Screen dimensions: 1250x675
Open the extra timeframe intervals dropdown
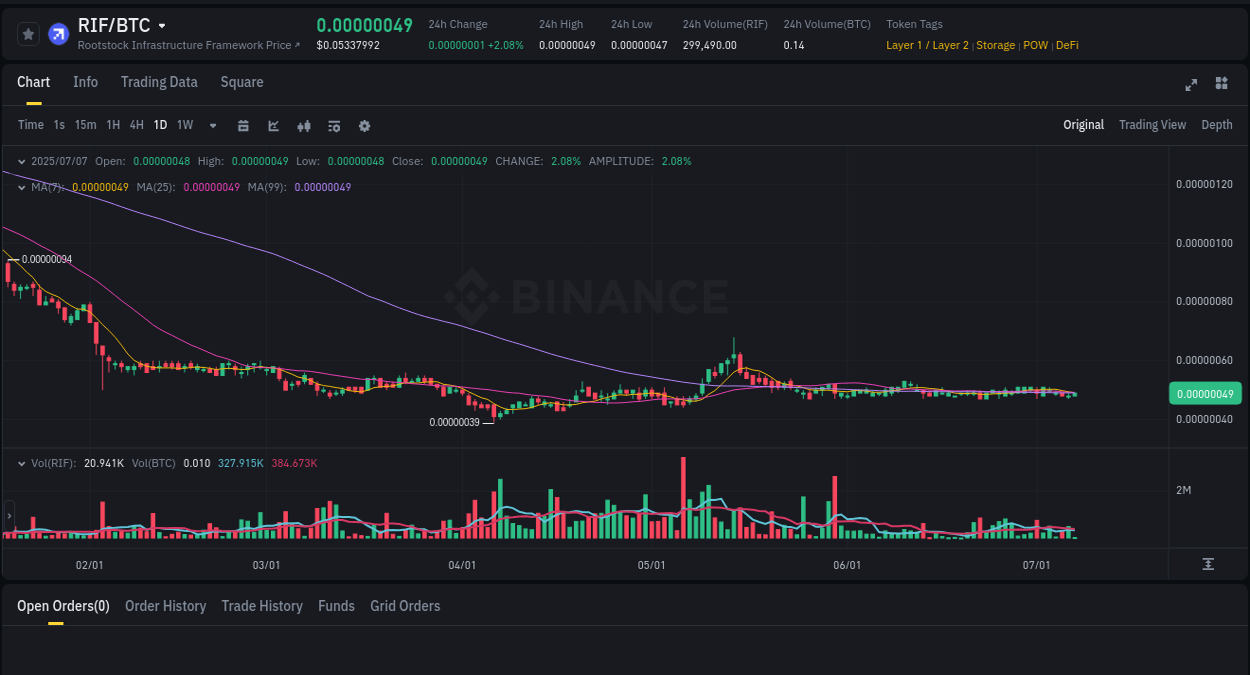(x=212, y=125)
